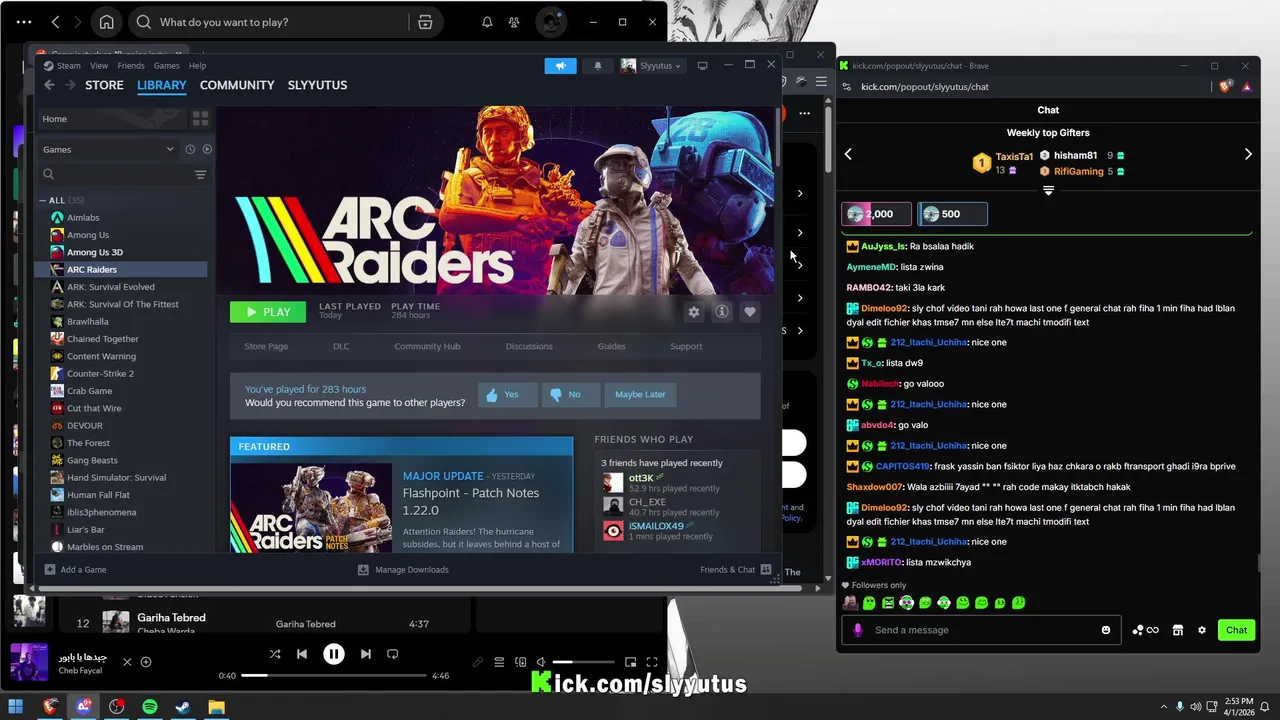Image resolution: width=1280 pixels, height=720 pixels.
Task: Open Steam notifications bell
Action: pos(598,66)
